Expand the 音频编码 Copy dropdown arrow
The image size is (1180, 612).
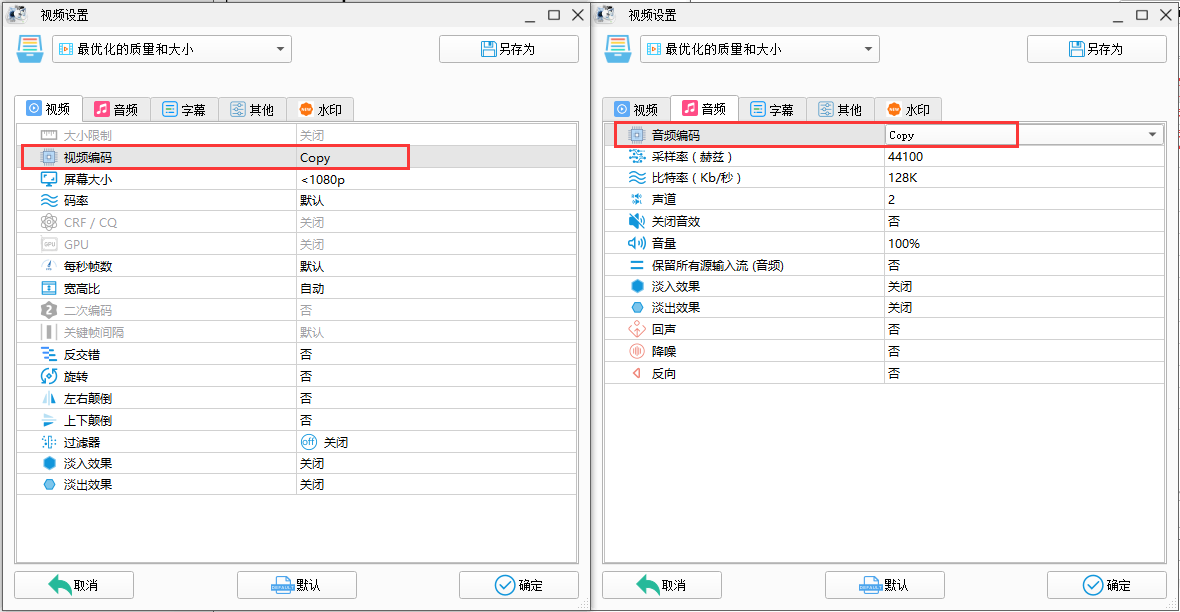(1152, 135)
